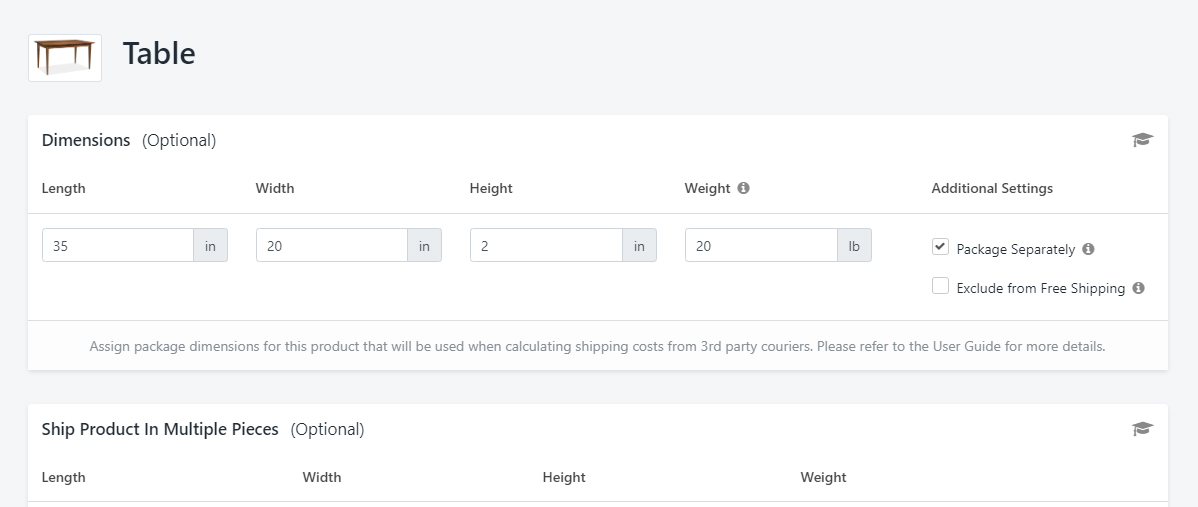The height and width of the screenshot is (507, 1198).
Task: Click the "in" unit beside Width field
Action: [424, 245]
